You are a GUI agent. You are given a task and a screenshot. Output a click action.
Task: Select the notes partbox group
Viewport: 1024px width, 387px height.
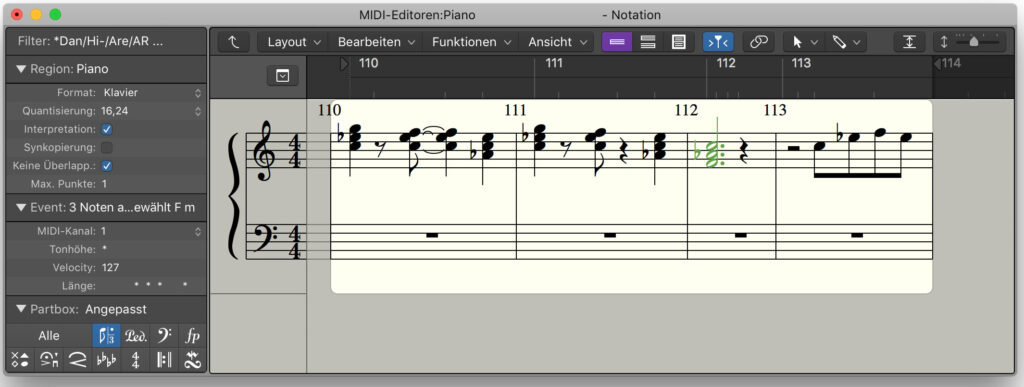coord(106,335)
